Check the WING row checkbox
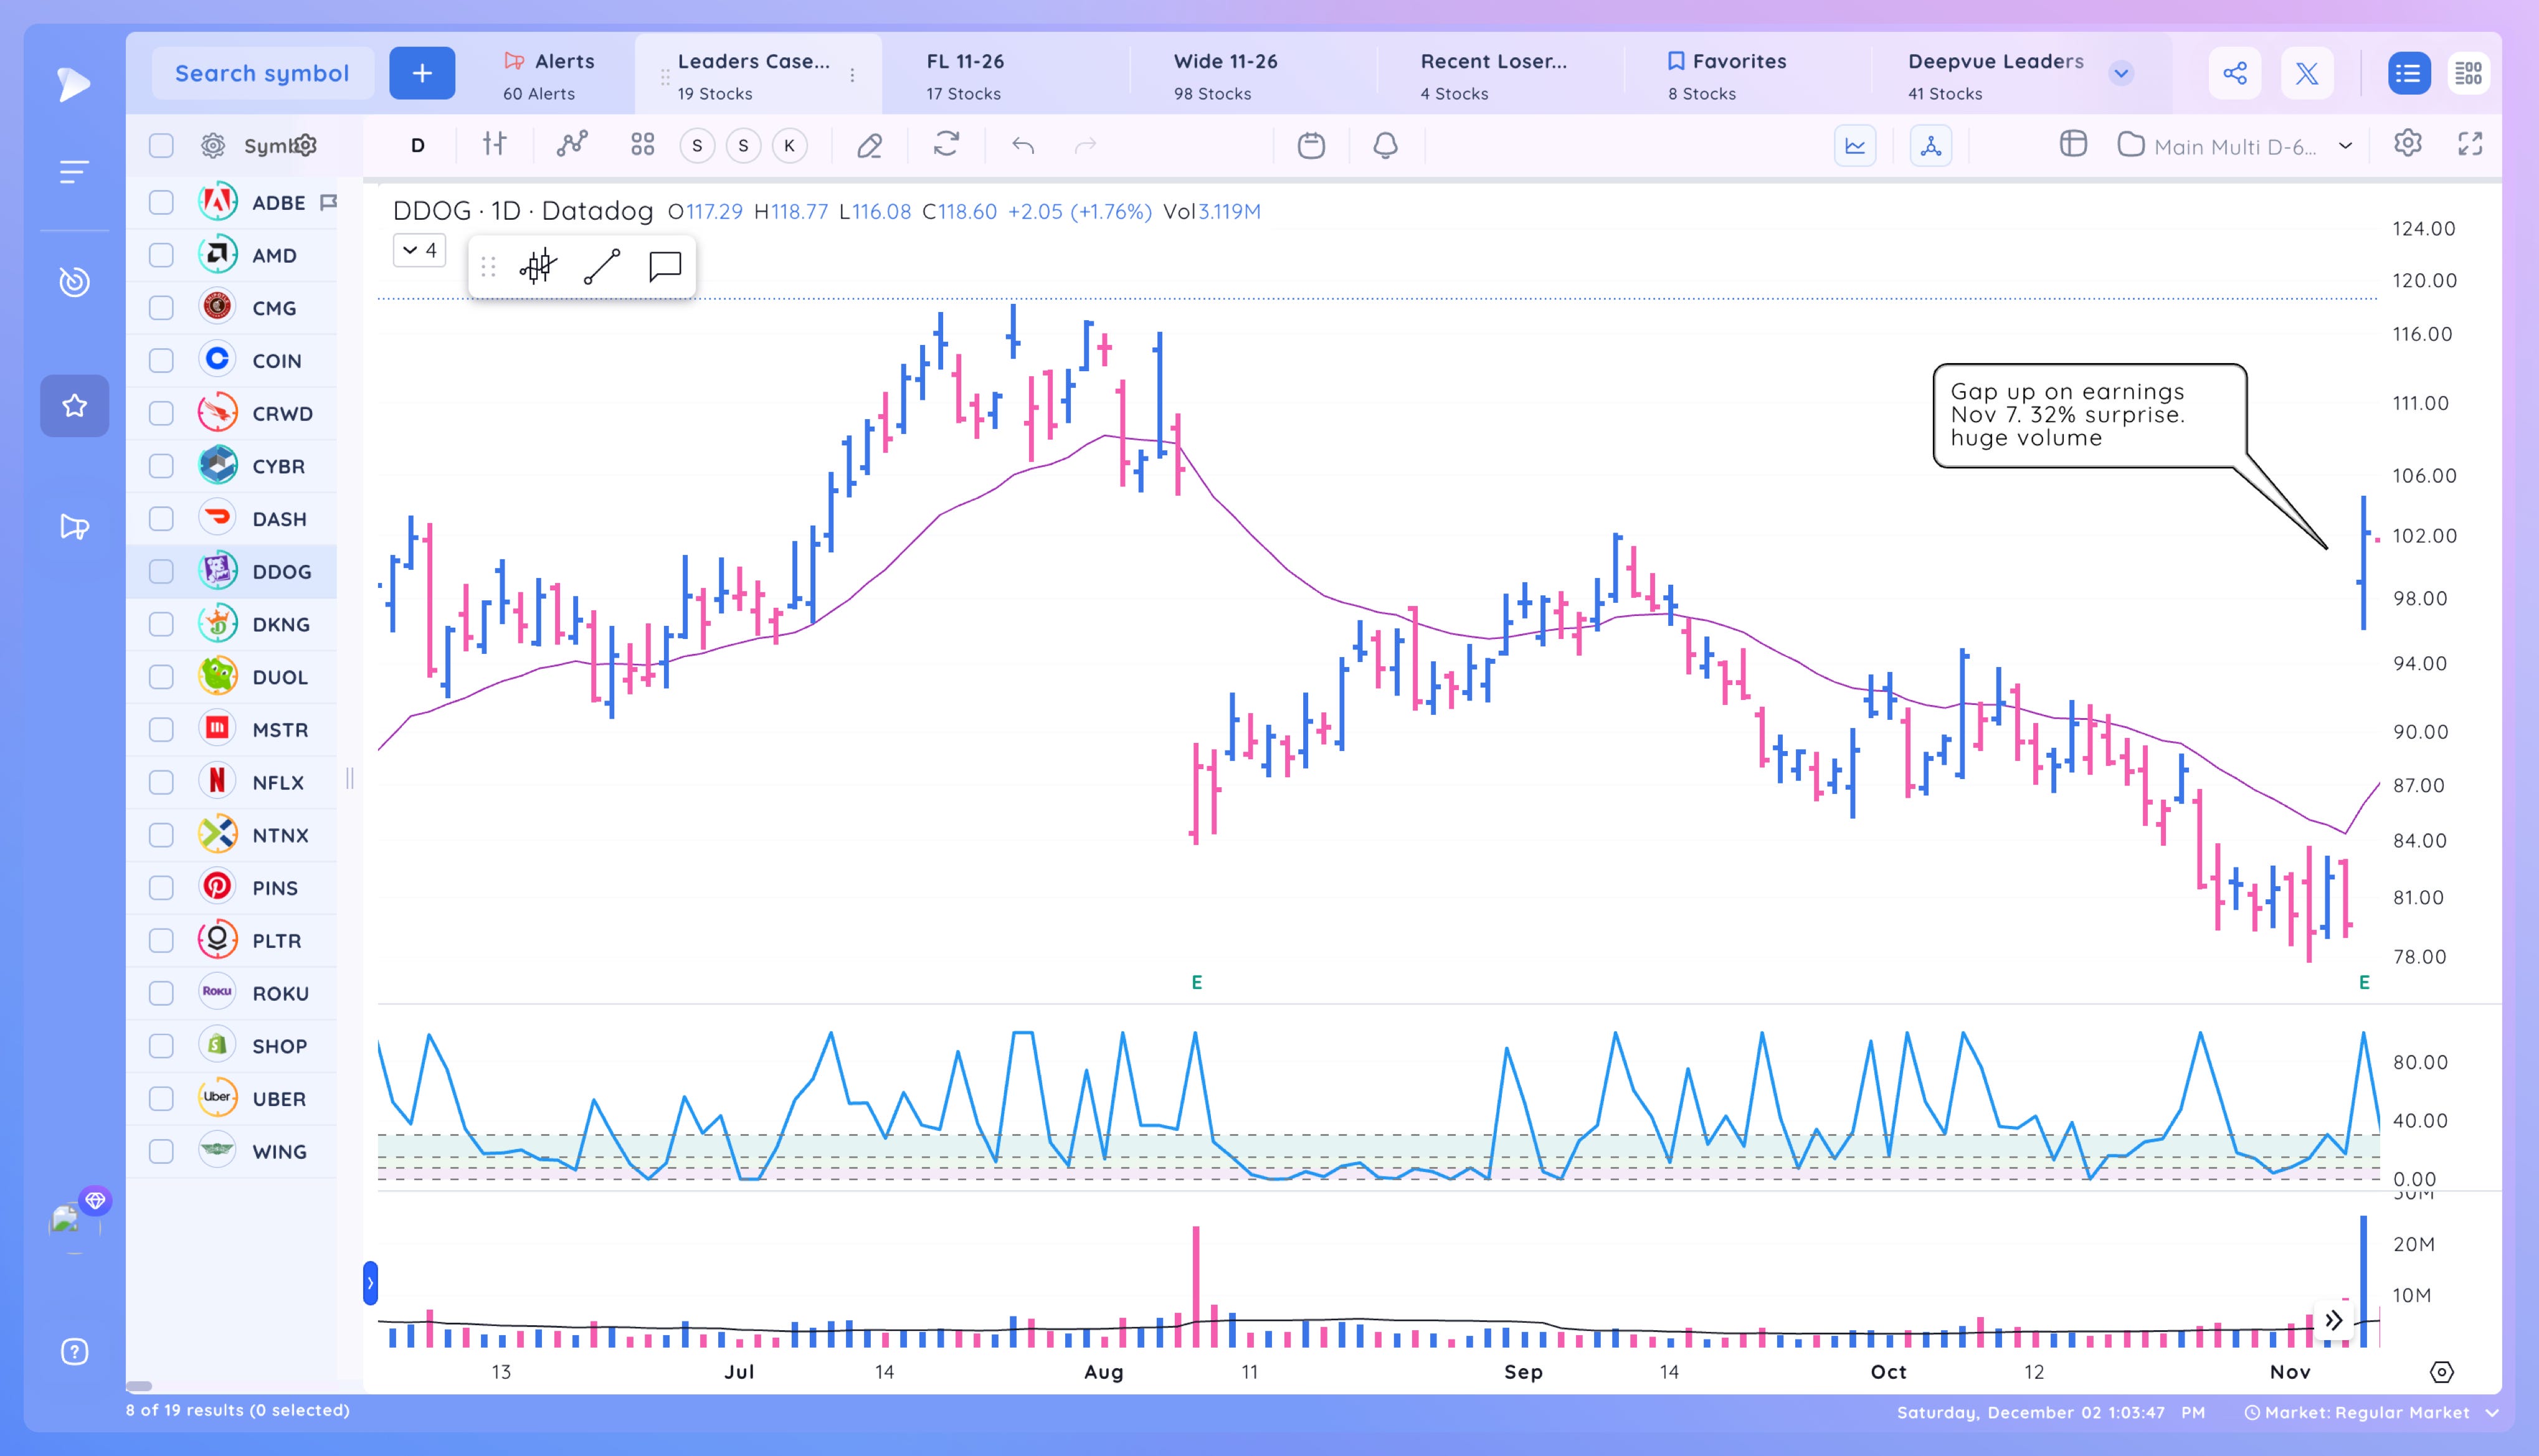Screen dimensions: 2539x1456 [161, 1152]
